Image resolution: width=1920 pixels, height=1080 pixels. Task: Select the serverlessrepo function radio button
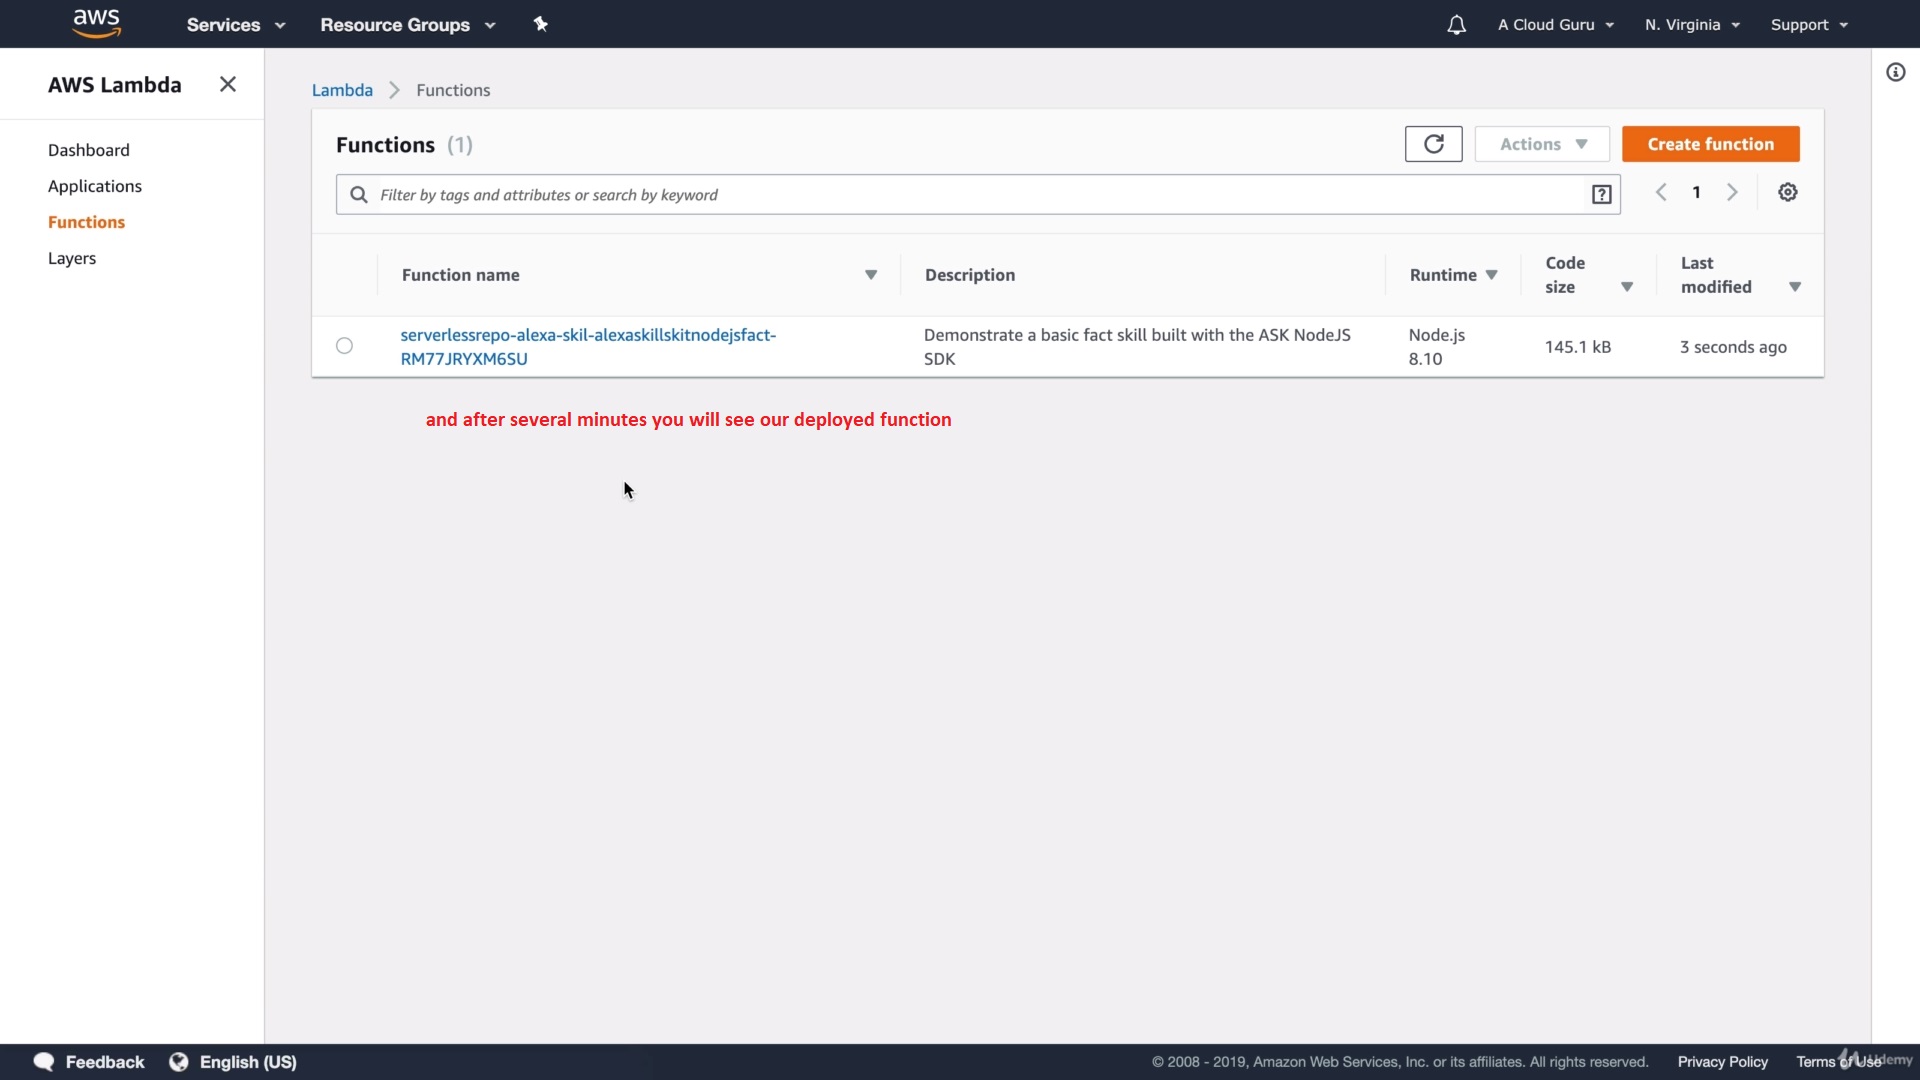344,346
